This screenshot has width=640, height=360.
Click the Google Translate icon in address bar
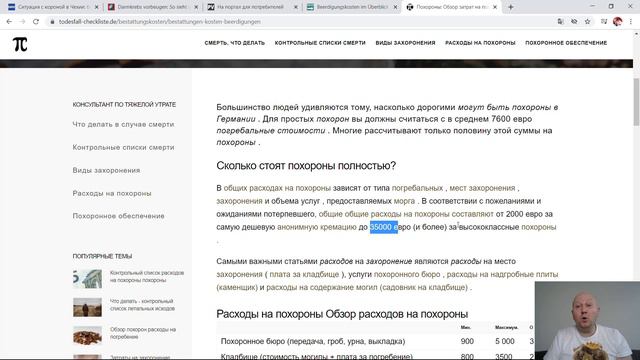click(x=560, y=22)
